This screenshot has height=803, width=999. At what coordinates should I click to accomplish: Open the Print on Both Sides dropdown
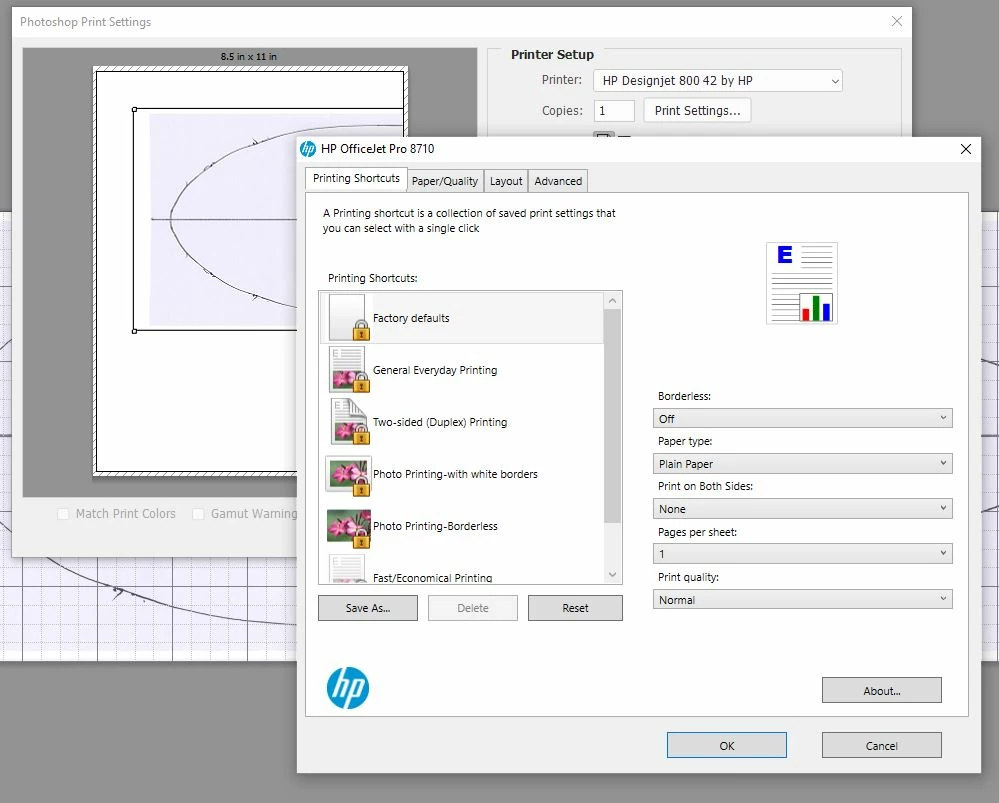(x=802, y=509)
